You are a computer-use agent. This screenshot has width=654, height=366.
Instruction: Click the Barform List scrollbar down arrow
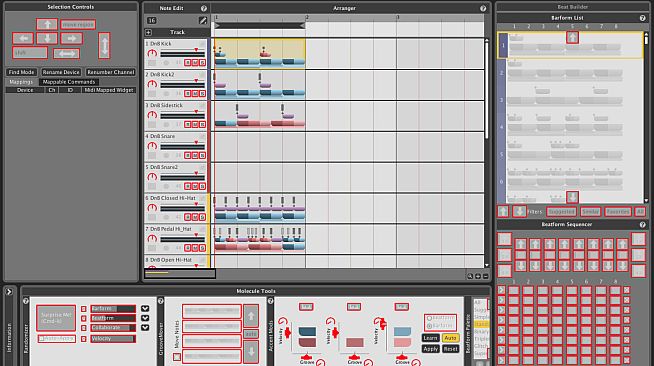coord(646,201)
